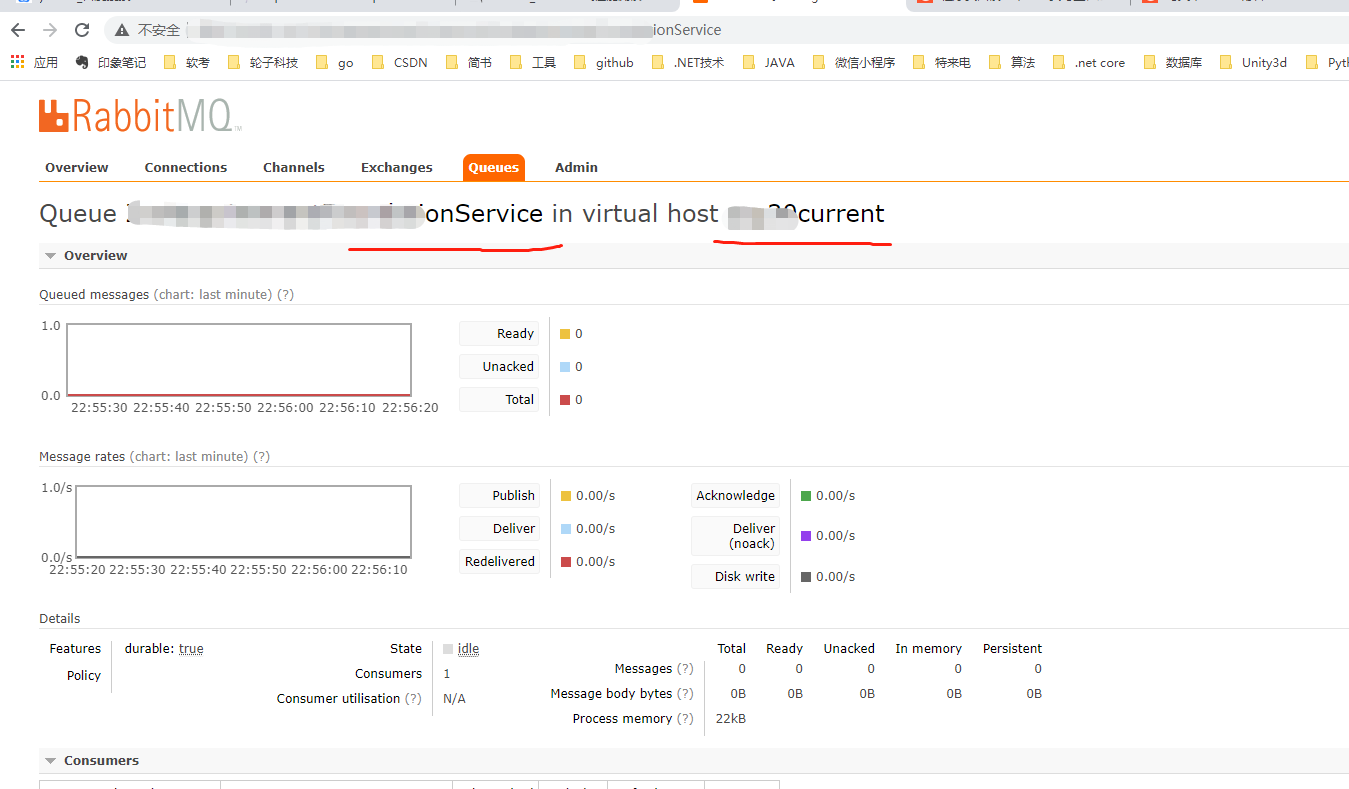This screenshot has height=789, width=1349.
Task: Go to the Admin tab
Action: click(577, 167)
